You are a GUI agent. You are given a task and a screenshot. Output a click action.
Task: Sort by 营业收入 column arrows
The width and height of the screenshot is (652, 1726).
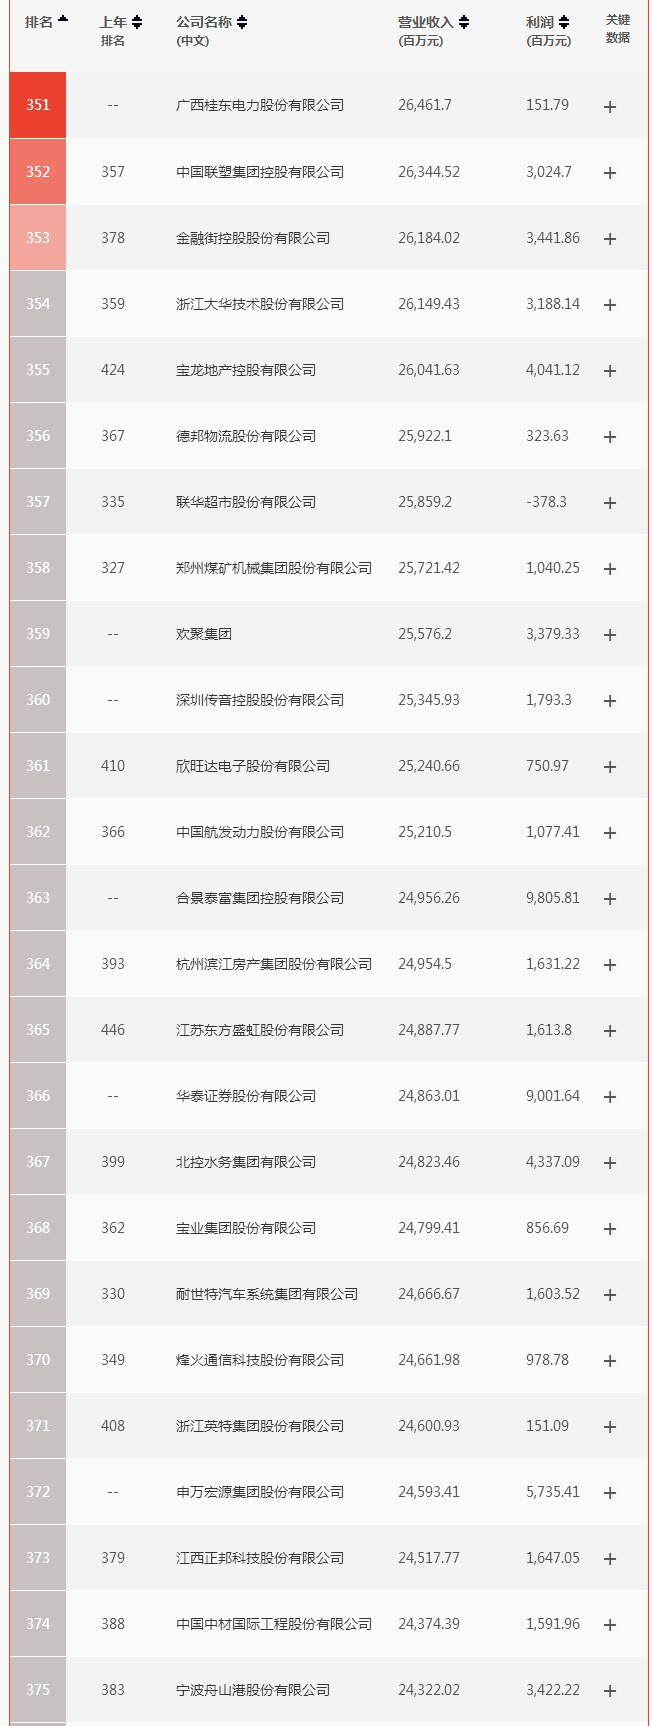(464, 22)
